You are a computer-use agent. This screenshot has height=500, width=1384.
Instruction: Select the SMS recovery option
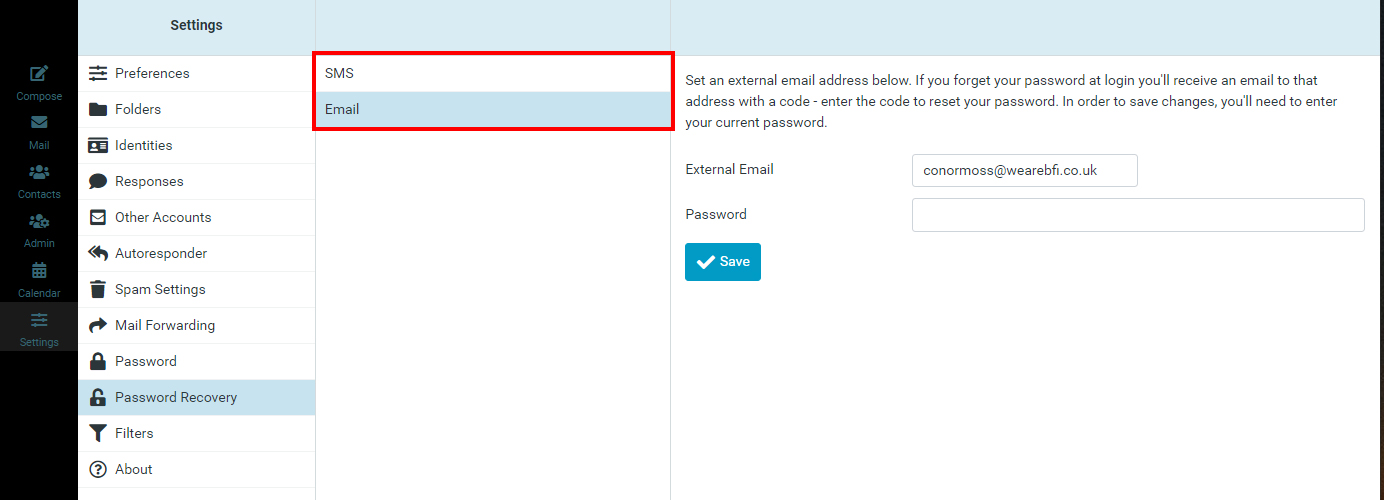point(492,73)
